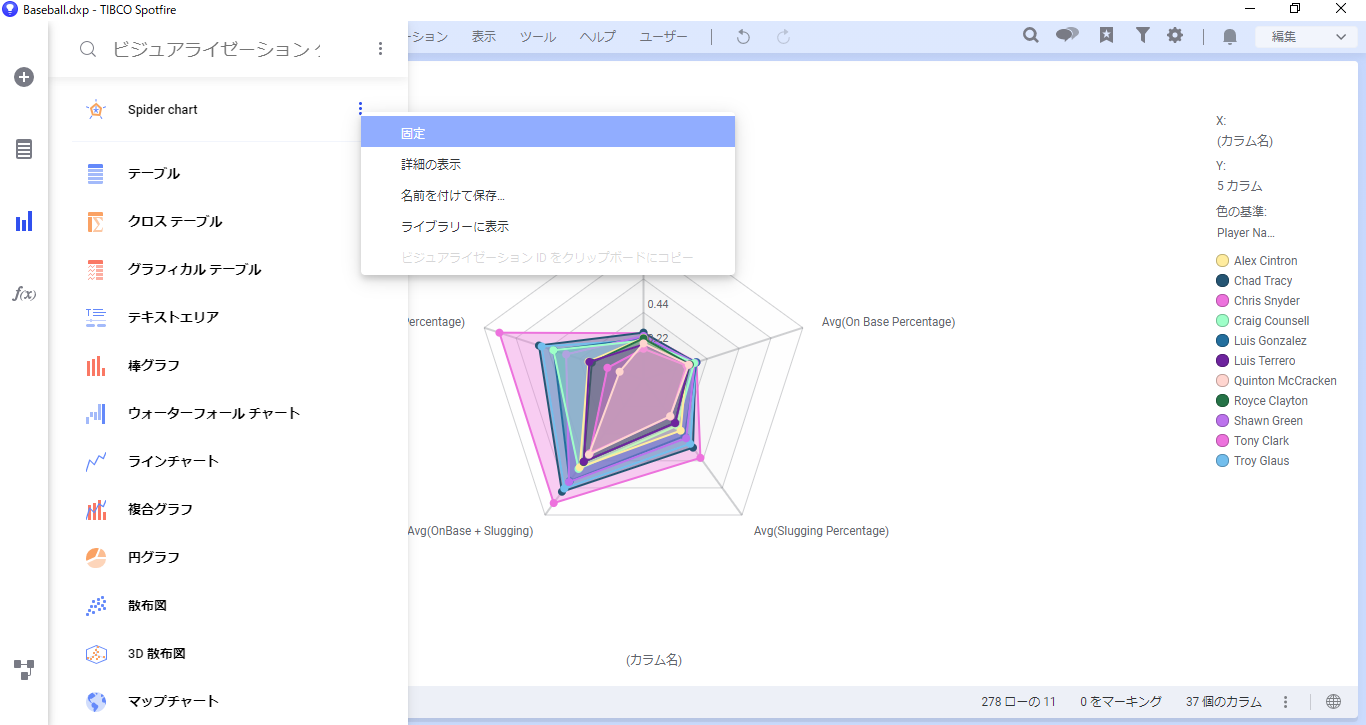
Task: Select the ウォーターフォール チャート icon
Action: coord(96,414)
